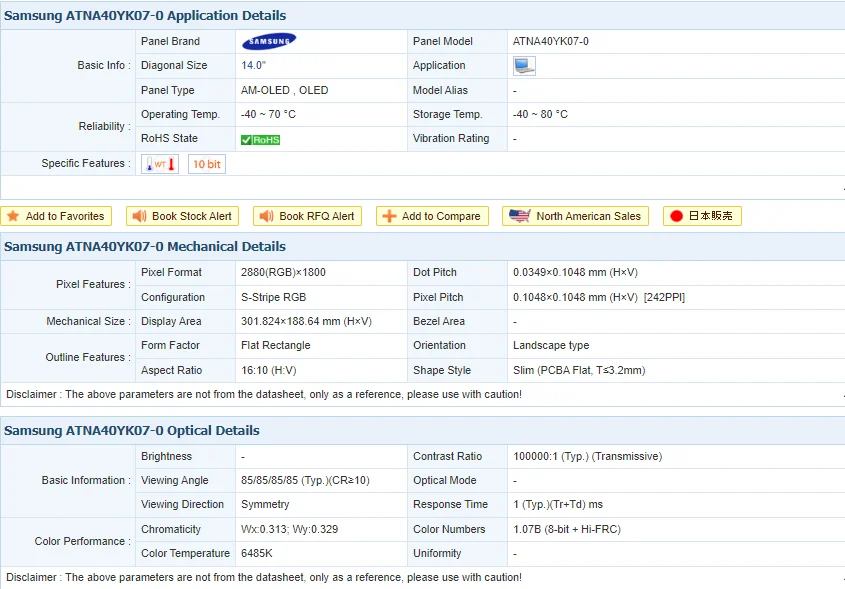The image size is (845, 589).
Task: Click the Bezel Area label
Action: [x=439, y=322]
